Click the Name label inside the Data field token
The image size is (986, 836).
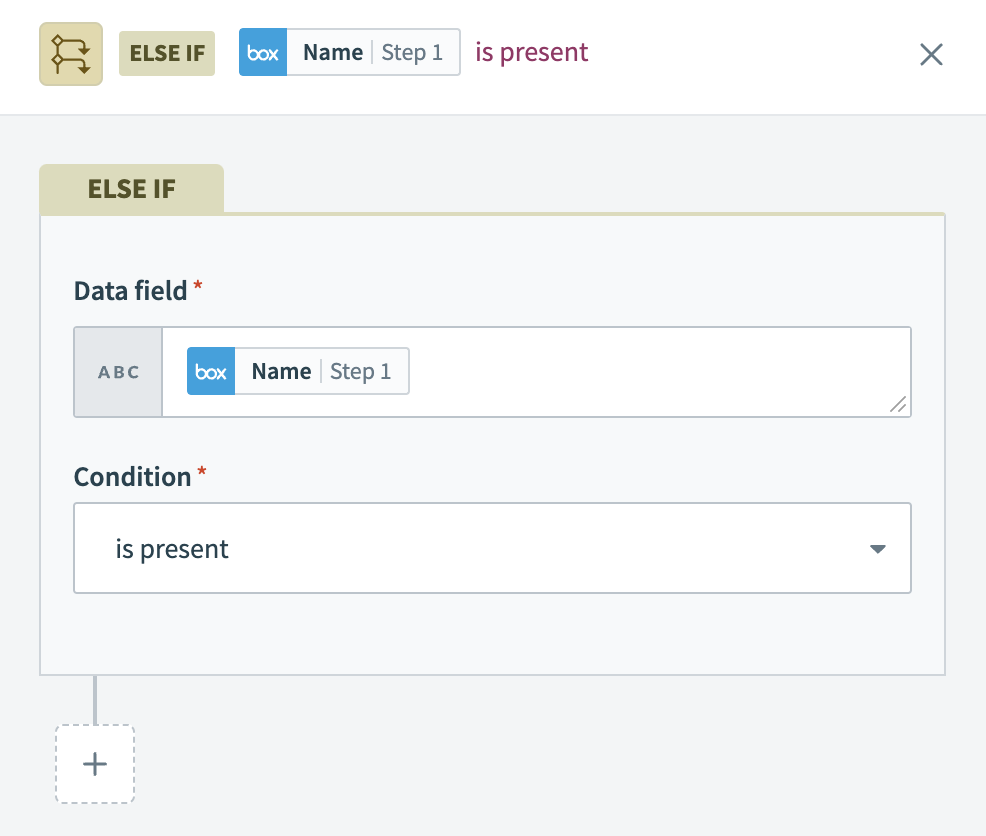click(x=281, y=371)
